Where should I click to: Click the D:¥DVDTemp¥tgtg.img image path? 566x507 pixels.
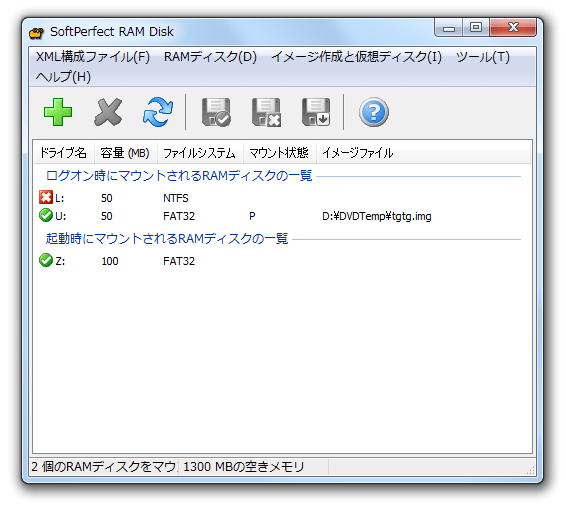click(376, 216)
